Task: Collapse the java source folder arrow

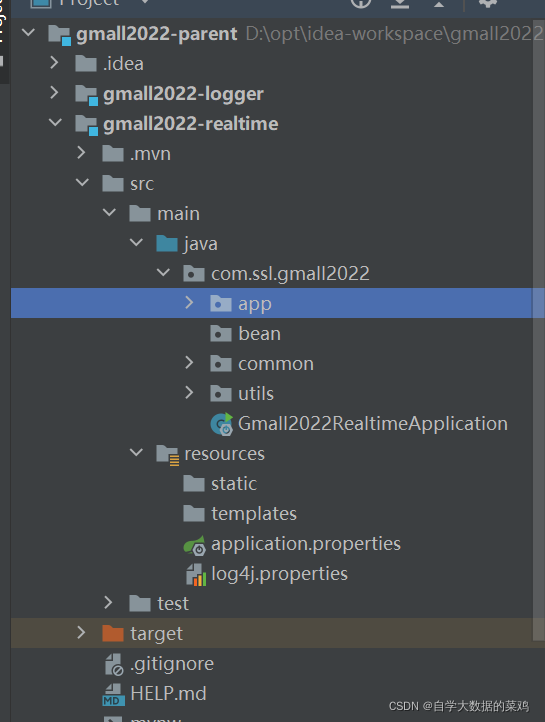Action: coord(136,242)
